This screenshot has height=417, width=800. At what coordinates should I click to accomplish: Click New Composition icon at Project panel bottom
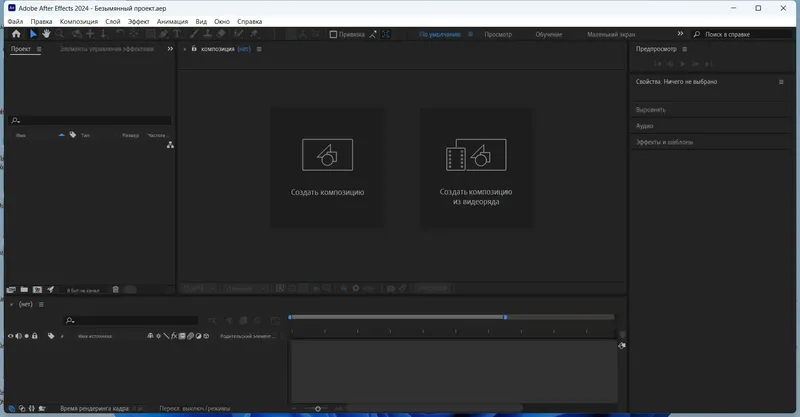37,289
